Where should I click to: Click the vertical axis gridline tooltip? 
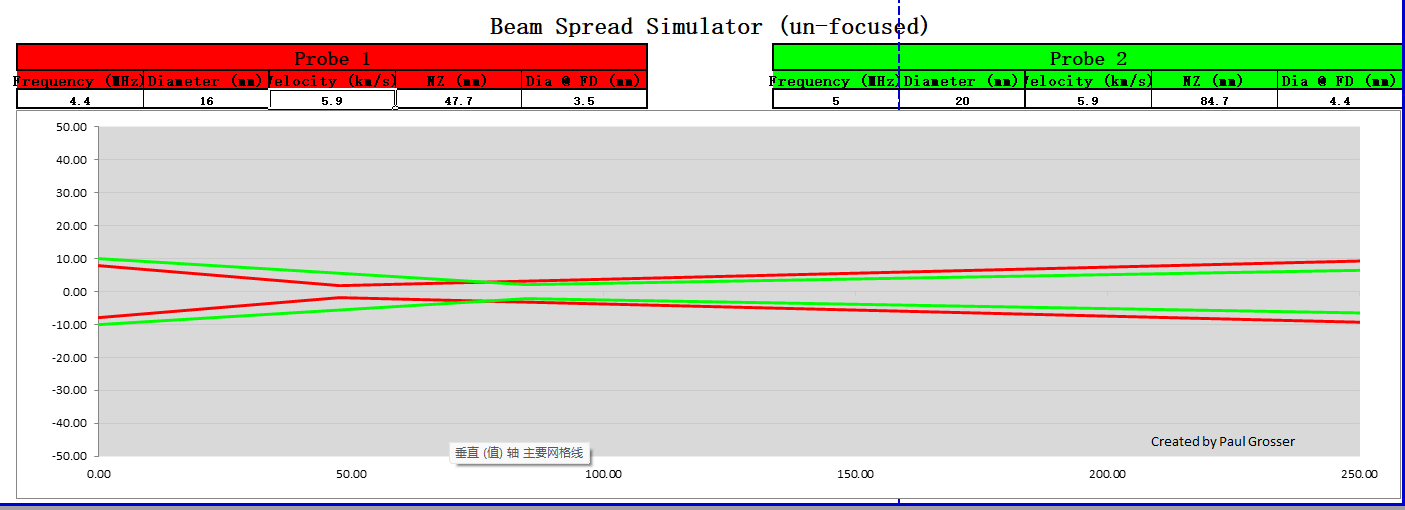[518, 453]
